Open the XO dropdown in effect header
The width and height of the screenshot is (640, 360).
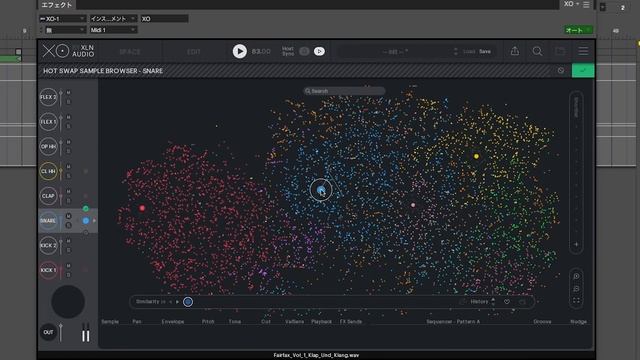[x=571, y=4]
